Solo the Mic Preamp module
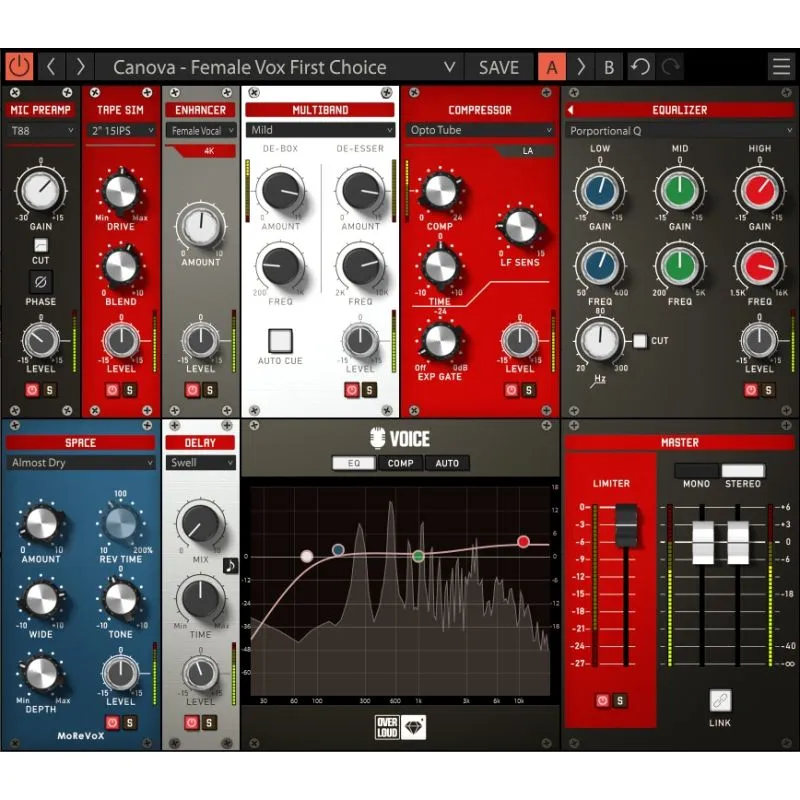This screenshot has width=800, height=800. 49,390
